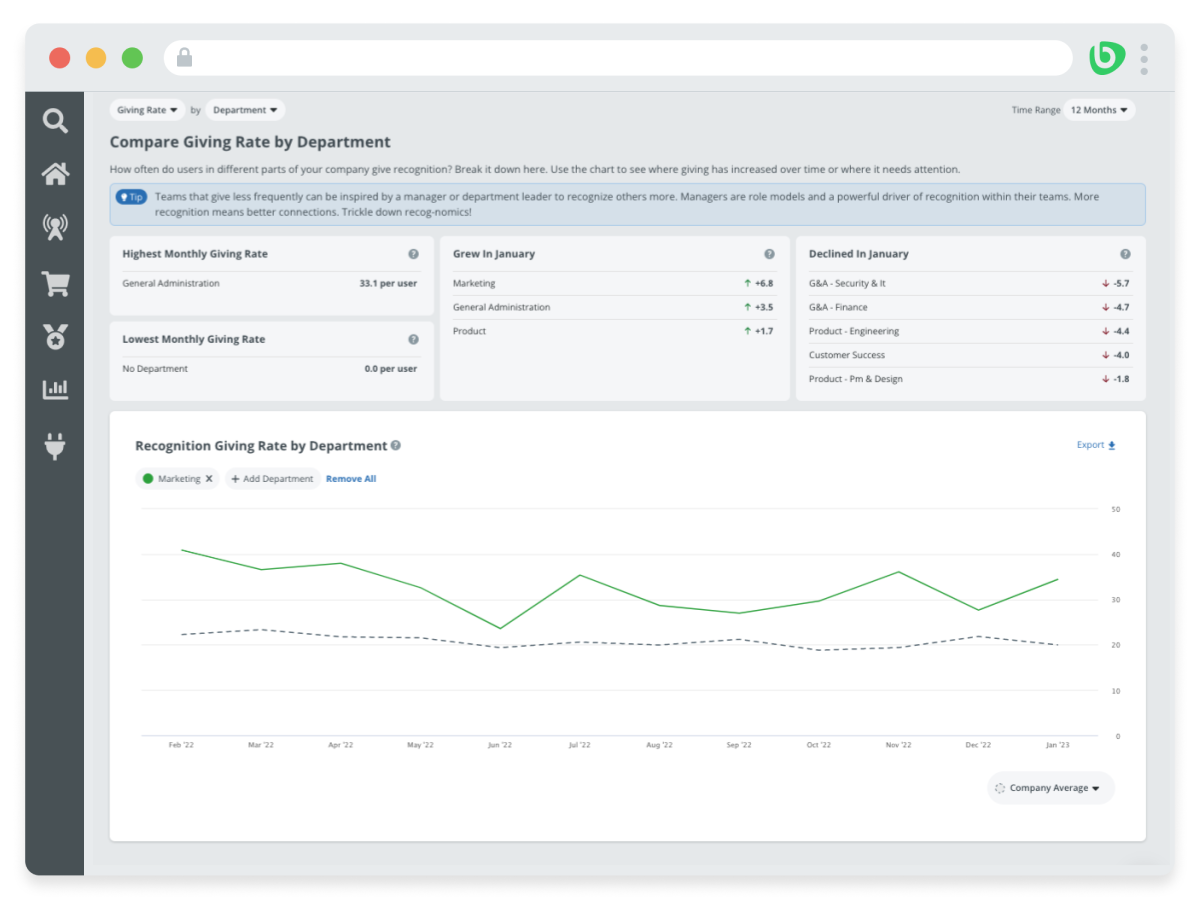The image size is (1200, 900).
Task: Open the Company Average overlay dropdown
Action: (1050, 788)
